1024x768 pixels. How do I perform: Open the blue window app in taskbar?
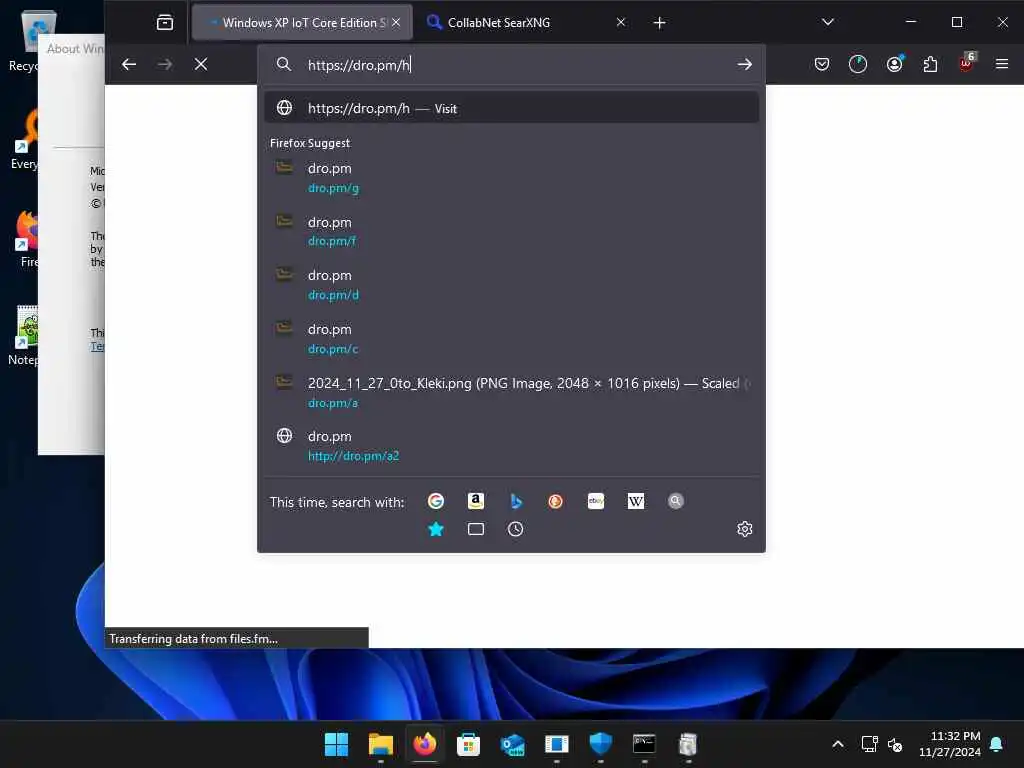[x=556, y=744]
